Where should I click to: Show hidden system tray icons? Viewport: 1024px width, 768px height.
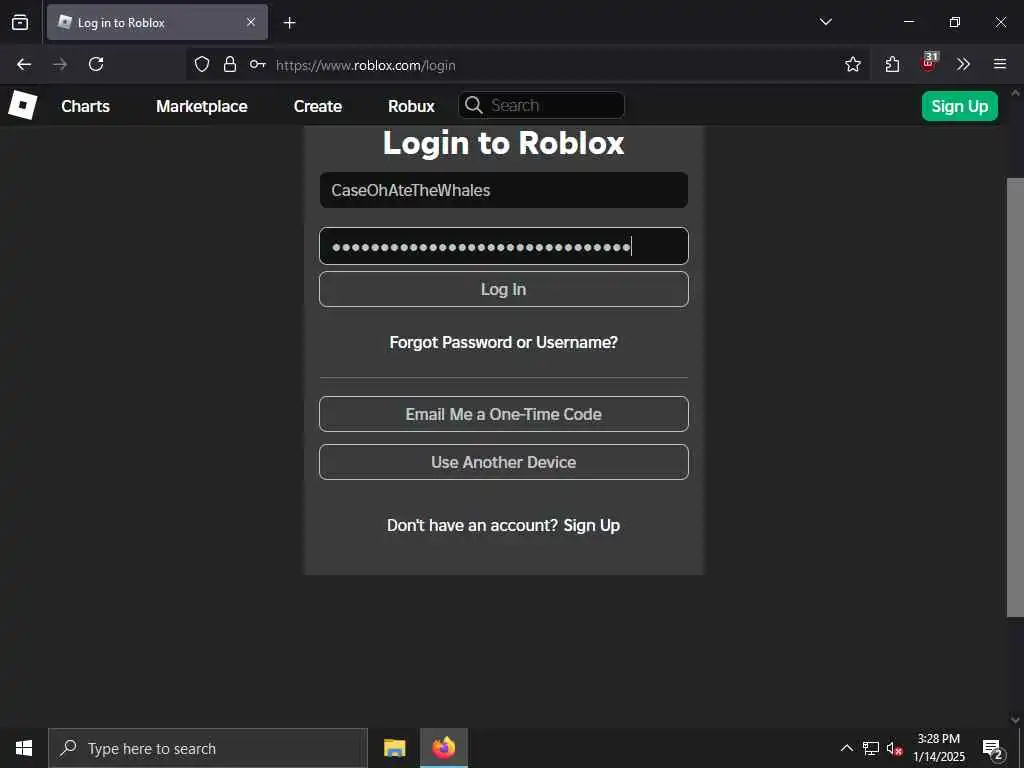pyautogui.click(x=846, y=748)
